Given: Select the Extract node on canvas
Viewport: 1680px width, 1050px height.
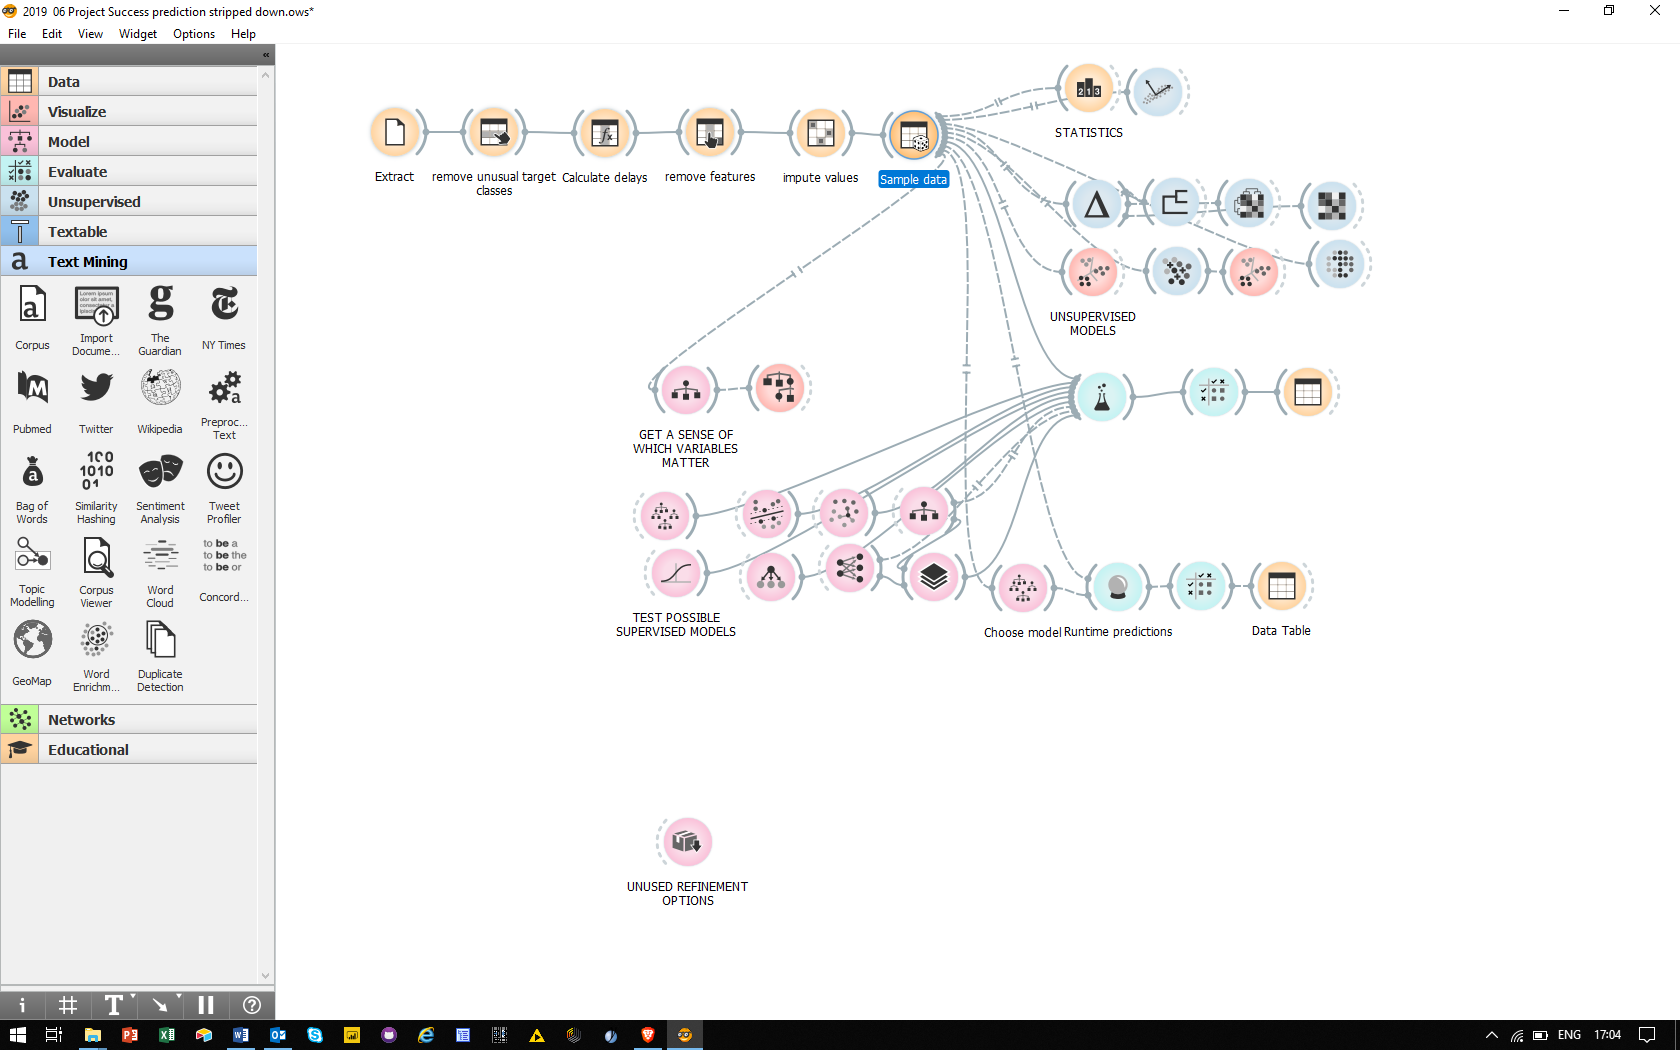Looking at the screenshot, I should 395,133.
